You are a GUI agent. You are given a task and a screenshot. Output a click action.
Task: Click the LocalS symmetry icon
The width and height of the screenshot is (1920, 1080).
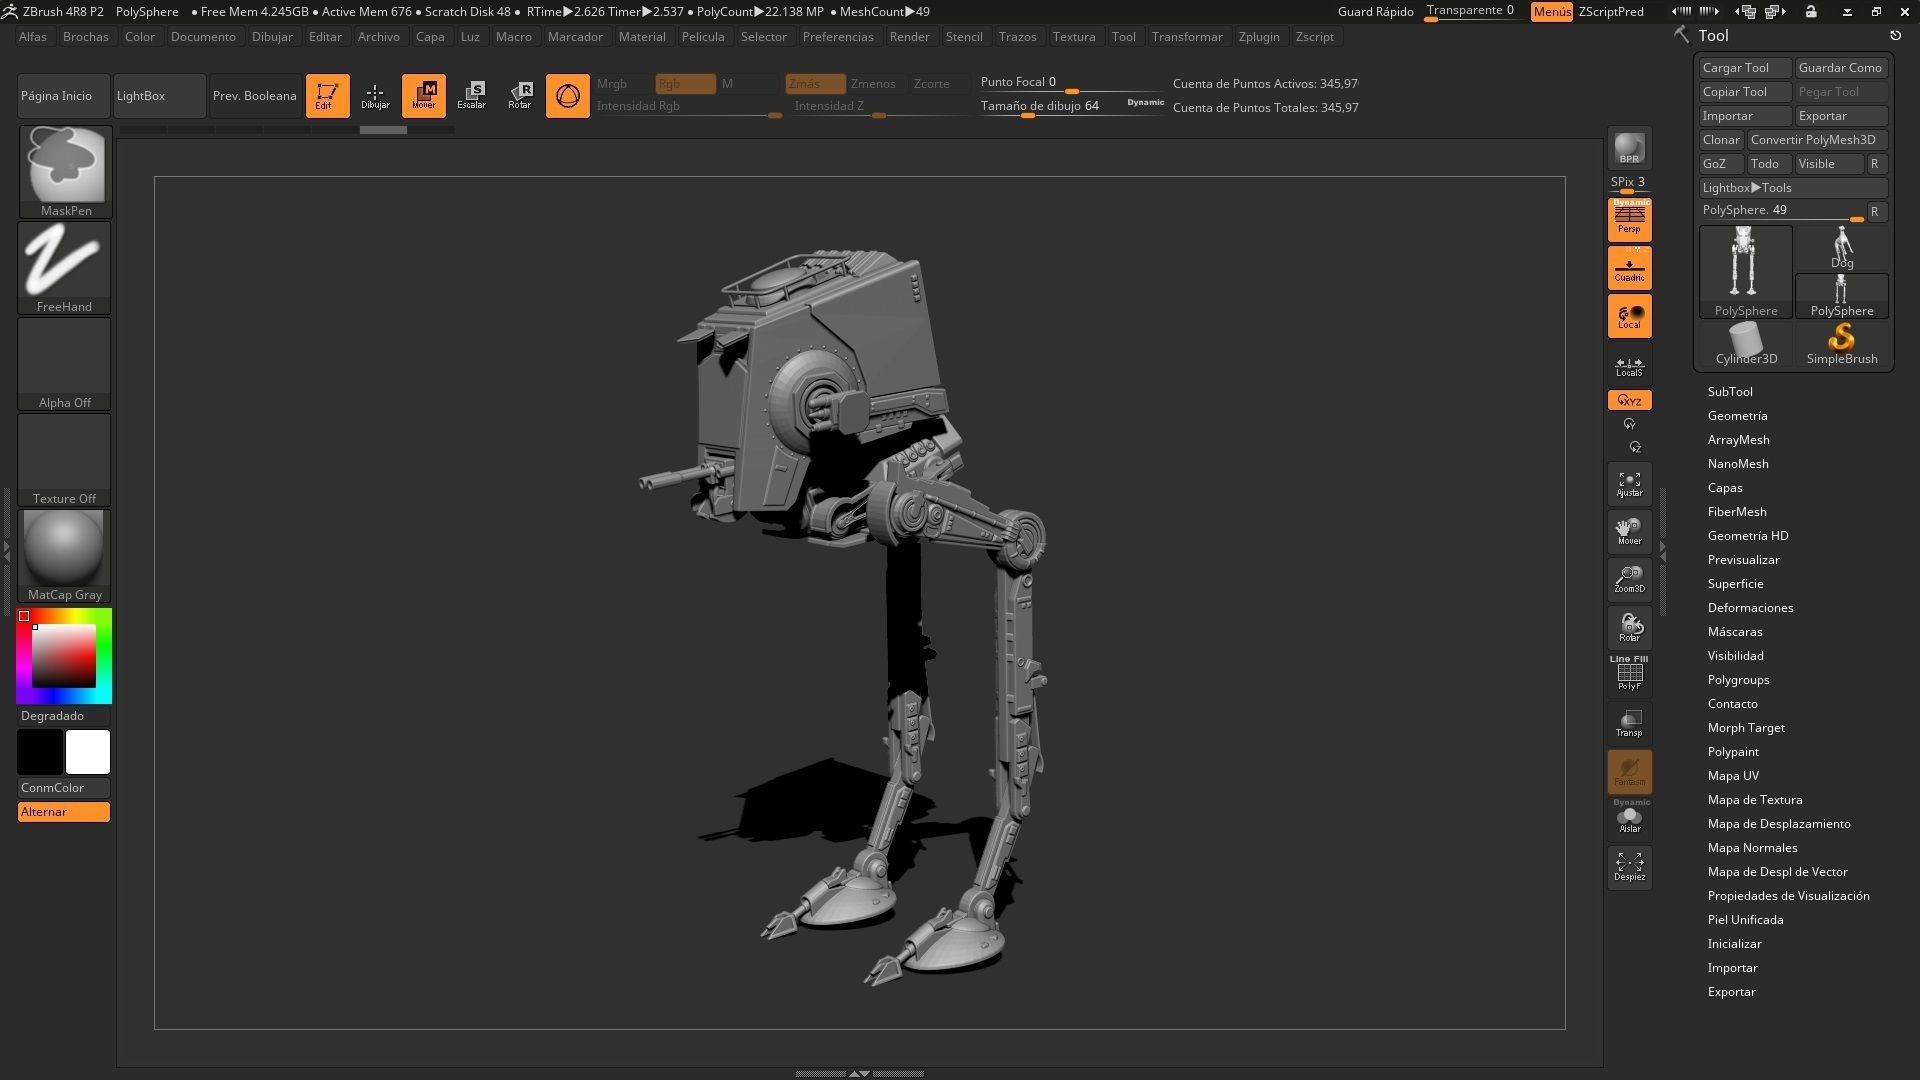point(1629,367)
